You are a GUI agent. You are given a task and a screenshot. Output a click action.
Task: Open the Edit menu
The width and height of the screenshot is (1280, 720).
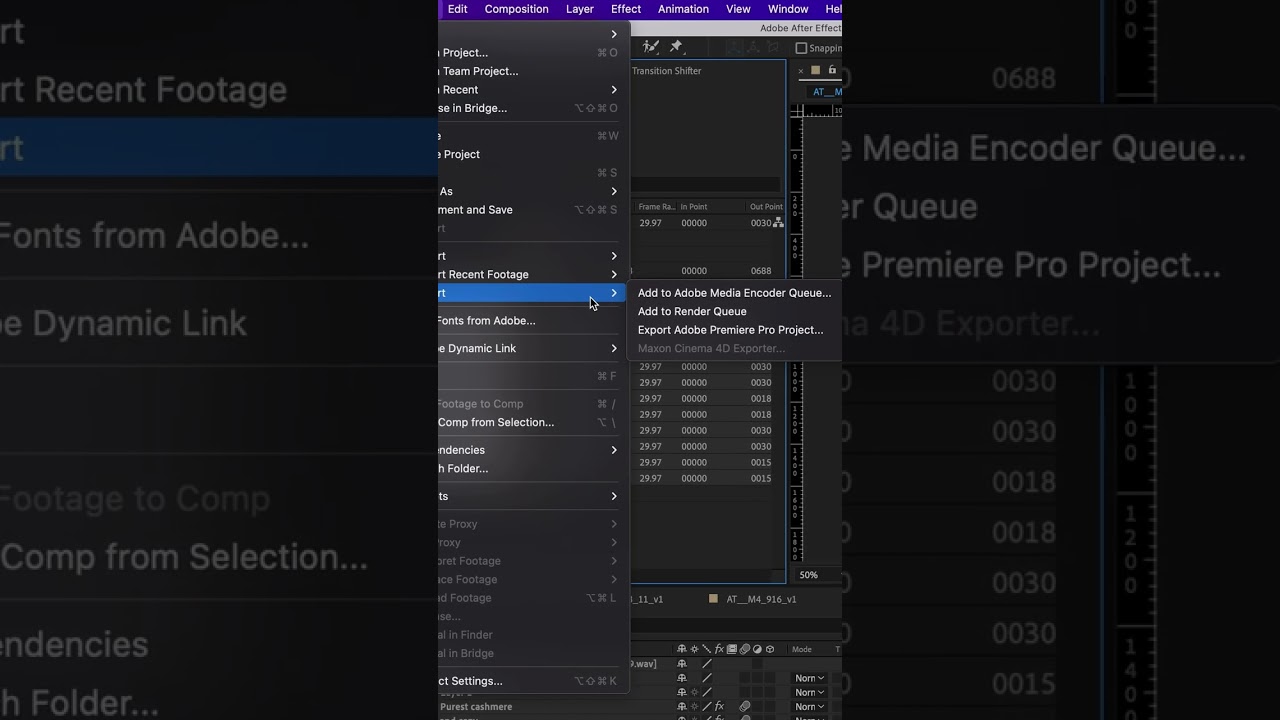pyautogui.click(x=457, y=9)
